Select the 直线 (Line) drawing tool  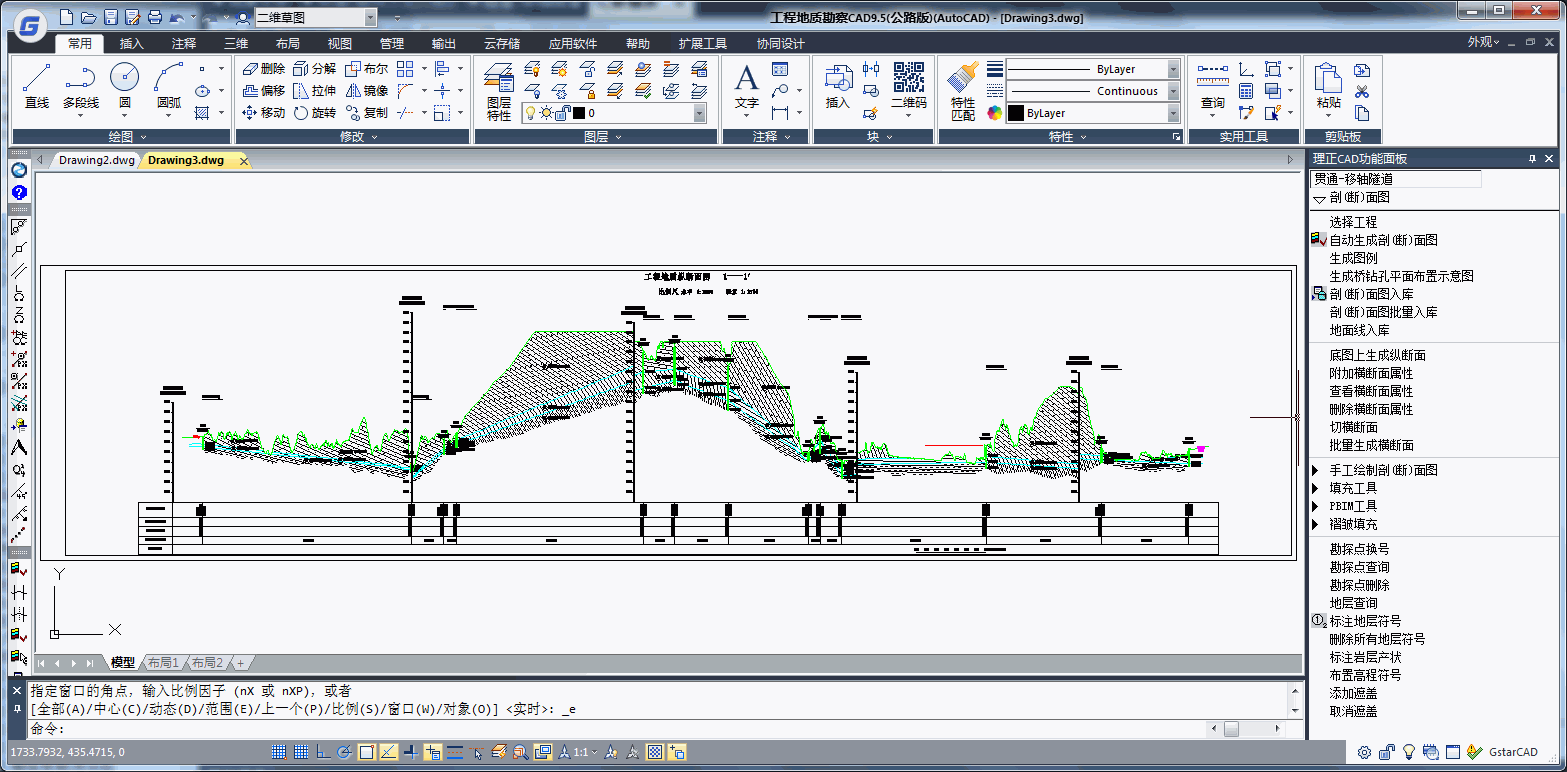37,85
